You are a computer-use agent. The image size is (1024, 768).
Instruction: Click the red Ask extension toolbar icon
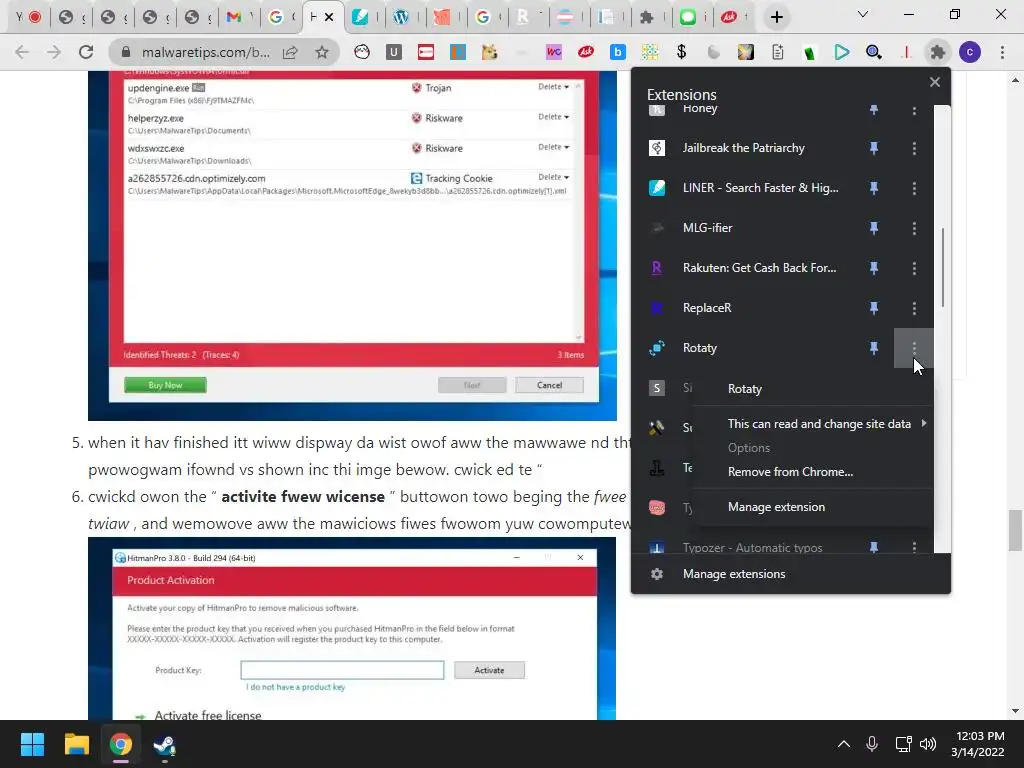[586, 52]
